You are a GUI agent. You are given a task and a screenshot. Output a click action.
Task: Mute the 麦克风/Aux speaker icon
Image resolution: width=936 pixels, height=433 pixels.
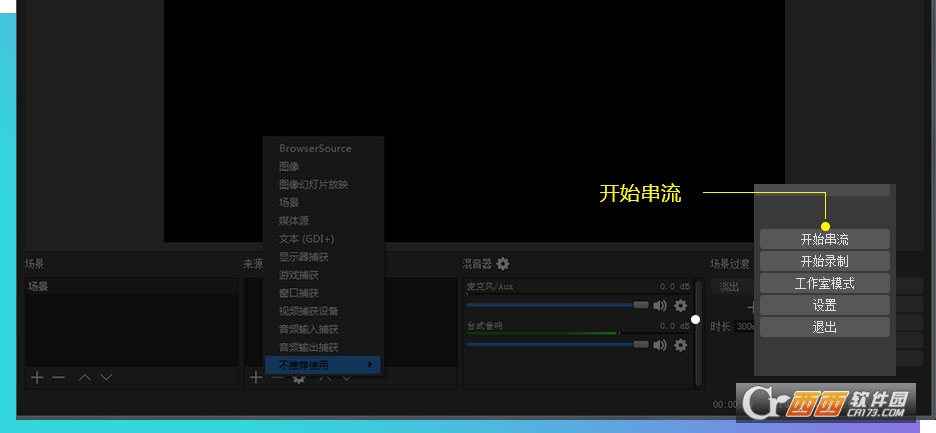tap(660, 305)
